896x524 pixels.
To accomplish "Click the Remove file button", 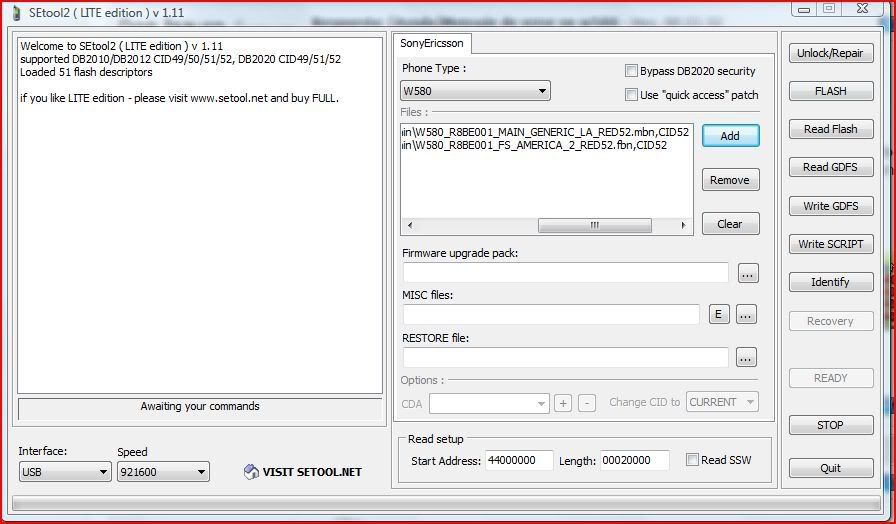I will point(730,180).
